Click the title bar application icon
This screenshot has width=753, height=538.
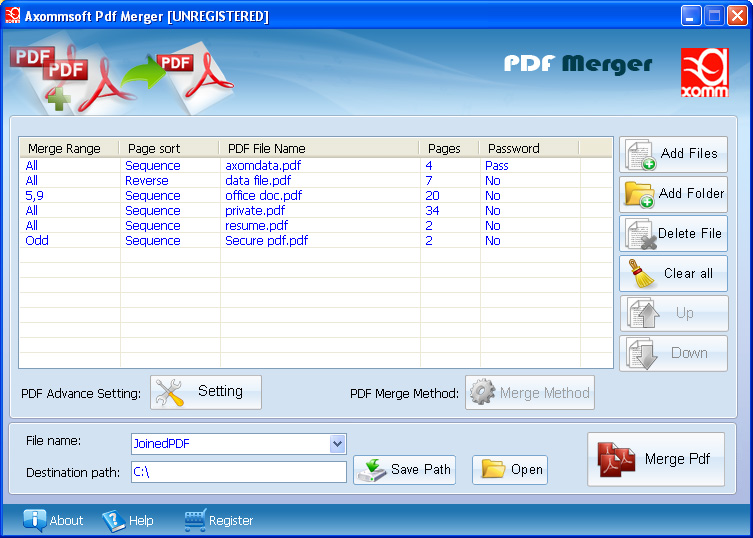coord(12,15)
